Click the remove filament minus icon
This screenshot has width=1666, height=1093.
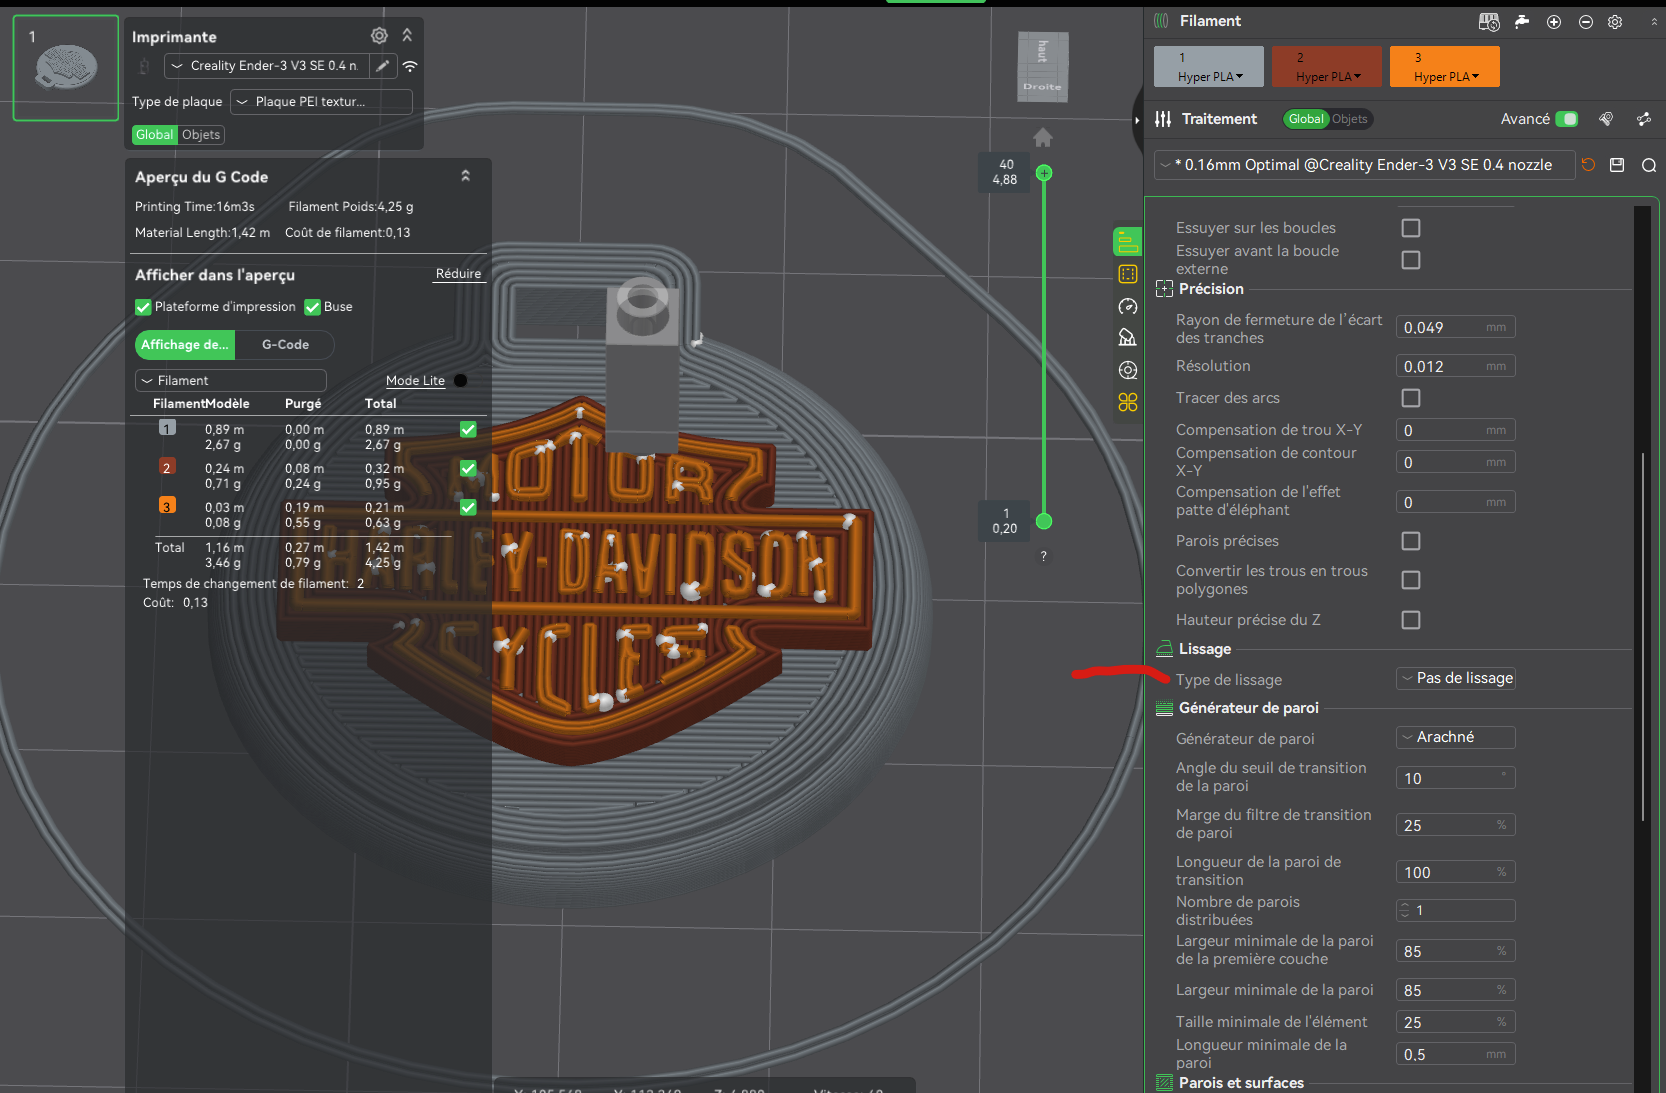(1585, 22)
